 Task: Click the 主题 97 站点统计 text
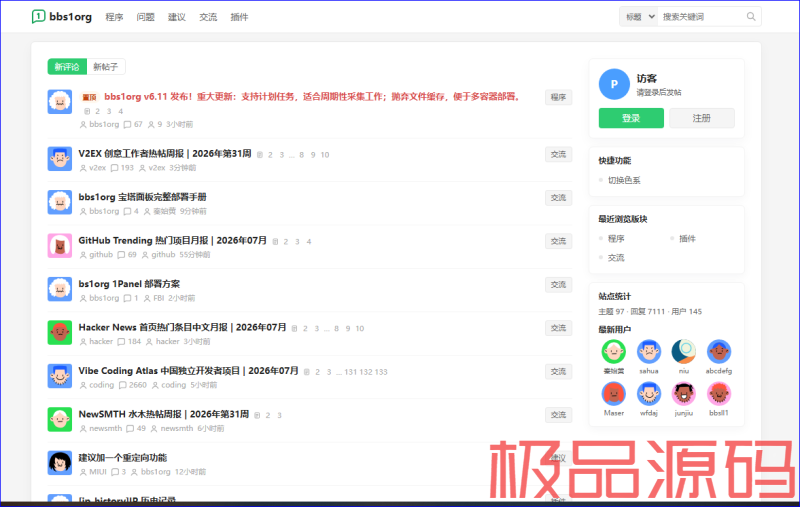(611, 312)
